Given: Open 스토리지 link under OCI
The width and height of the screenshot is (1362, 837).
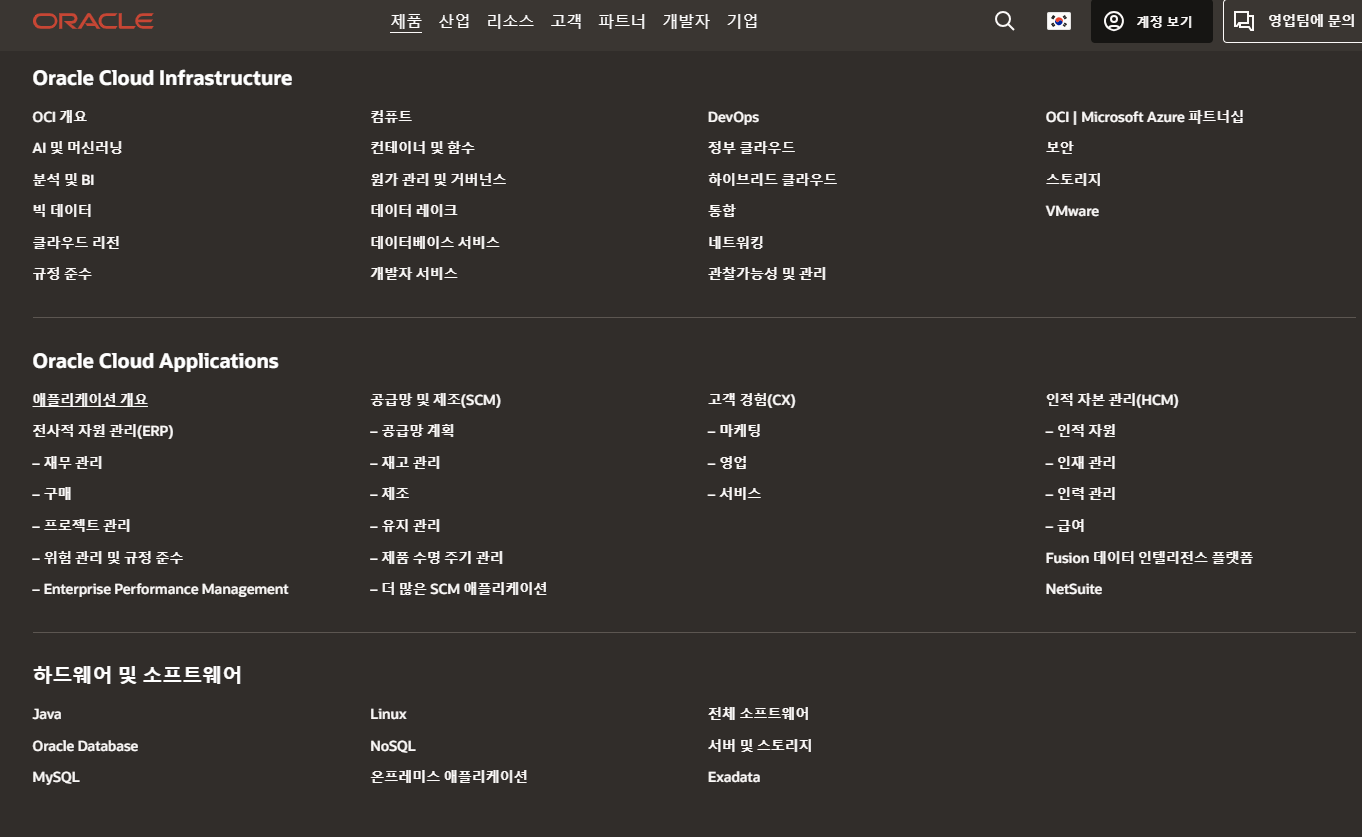Looking at the screenshot, I should click(1073, 180).
